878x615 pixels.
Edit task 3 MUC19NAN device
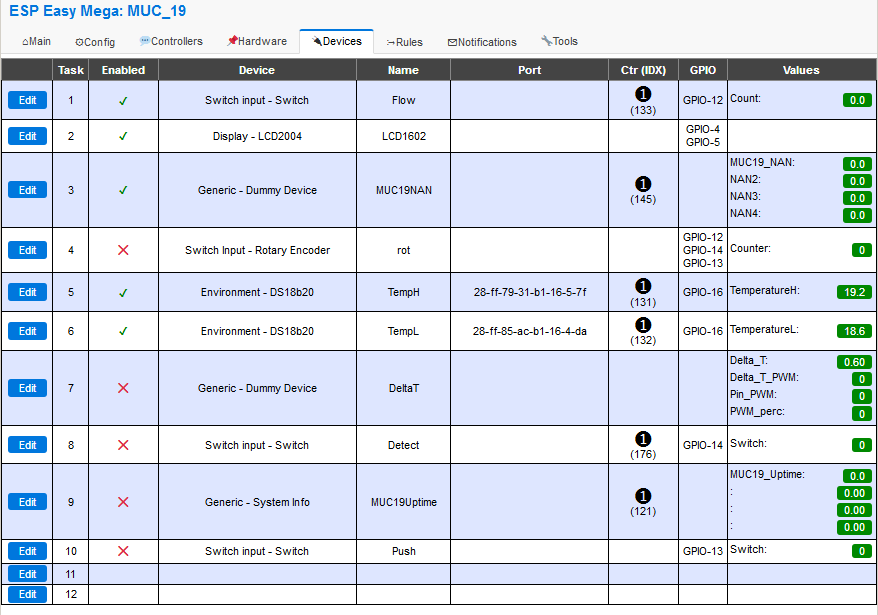(27, 190)
